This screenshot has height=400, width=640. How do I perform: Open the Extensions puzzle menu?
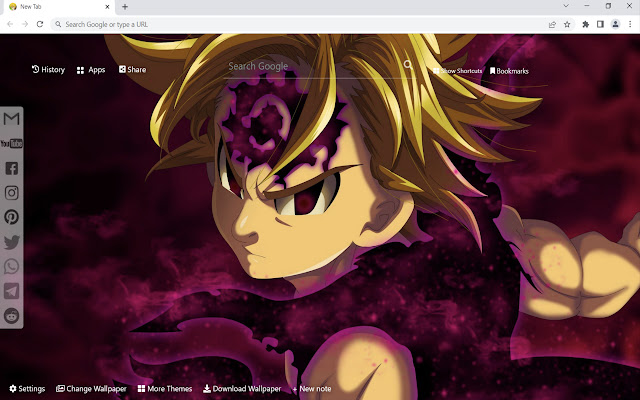tap(585, 24)
